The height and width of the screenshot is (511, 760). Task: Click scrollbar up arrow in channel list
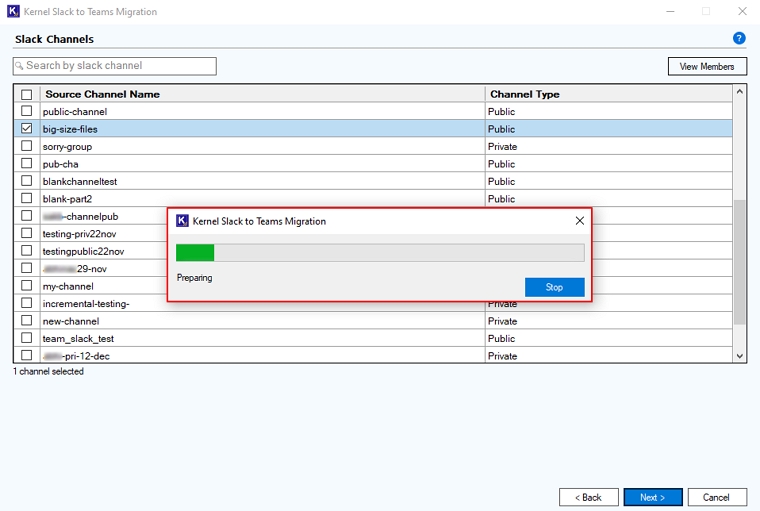[x=739, y=91]
